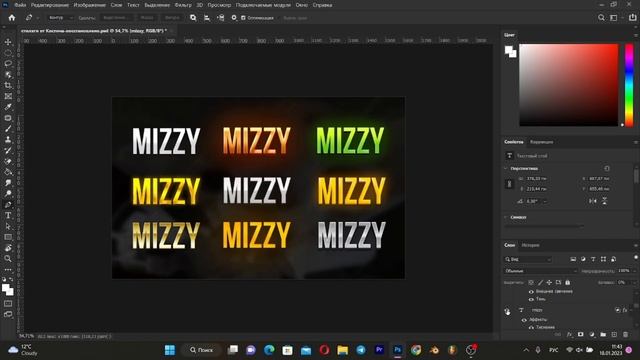Image resolution: width=640 pixels, height=360 pixels.
Task: Open path arrangement options
Action: [220, 18]
